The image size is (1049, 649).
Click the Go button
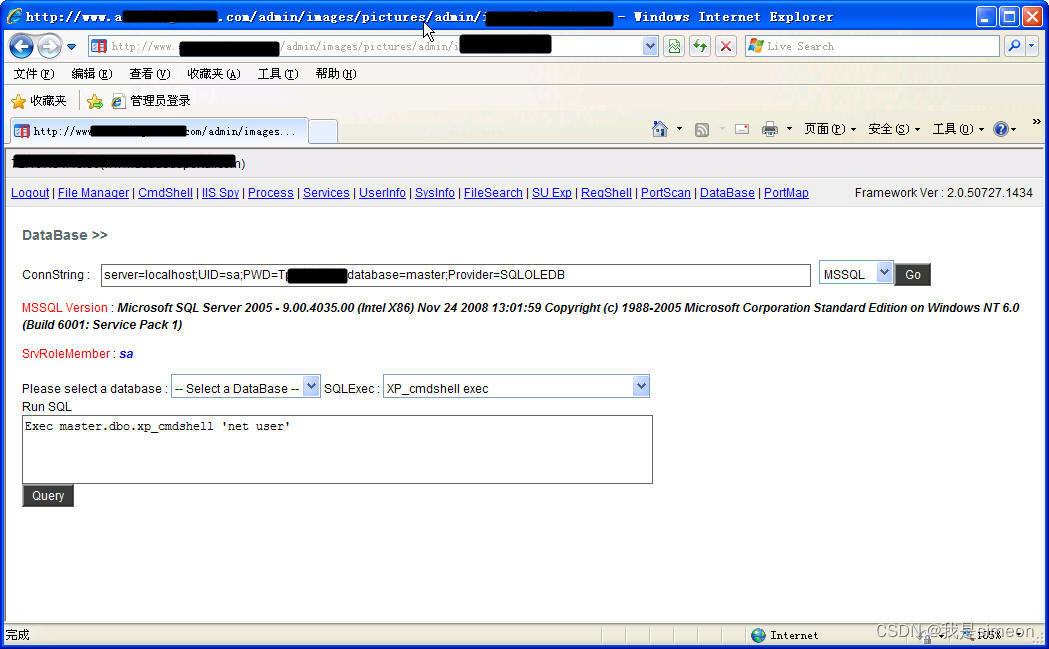point(913,274)
